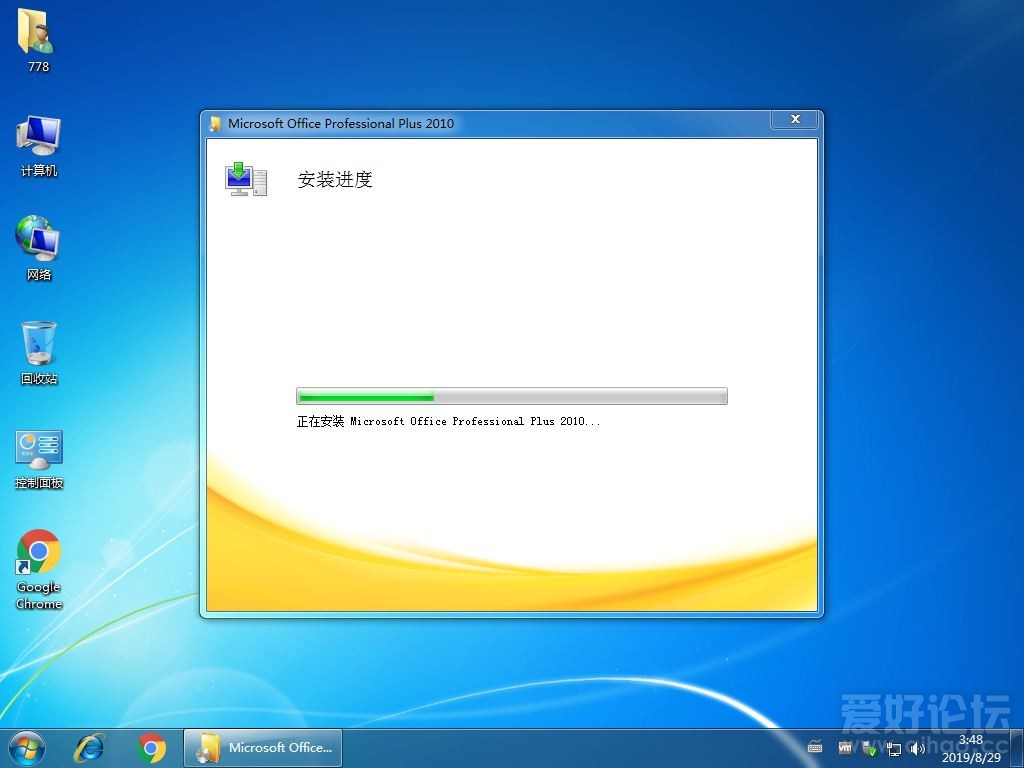The width and height of the screenshot is (1024, 768).
Task: Click the 正在安装 Microsoft Office status text
Action: [x=448, y=422]
